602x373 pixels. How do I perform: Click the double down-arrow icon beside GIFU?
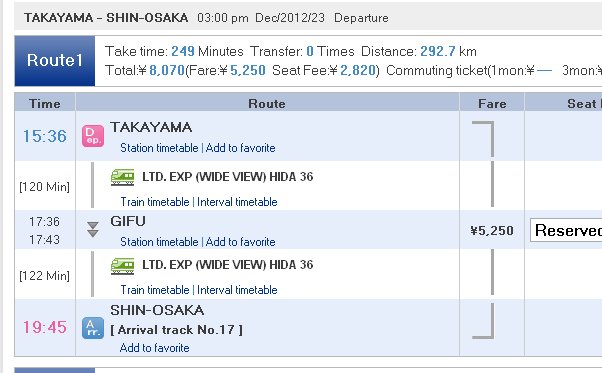[93, 229]
